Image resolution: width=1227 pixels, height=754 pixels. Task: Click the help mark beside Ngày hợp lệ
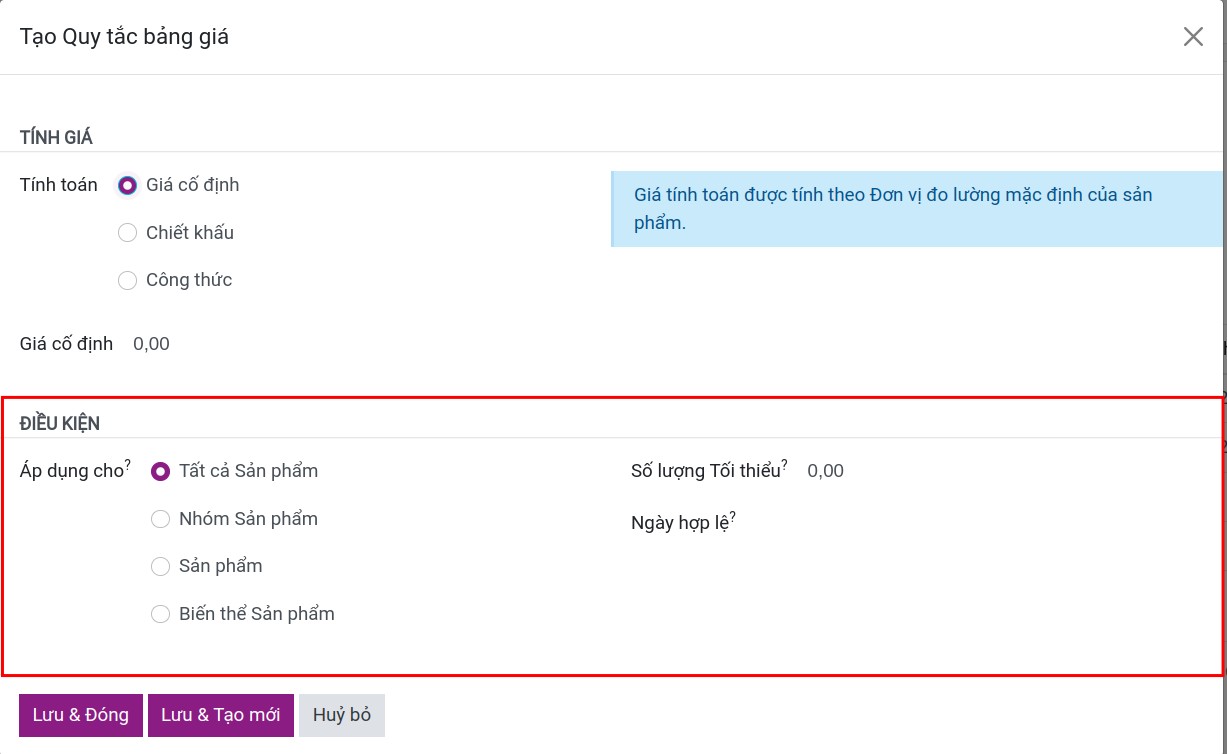[x=733, y=517]
